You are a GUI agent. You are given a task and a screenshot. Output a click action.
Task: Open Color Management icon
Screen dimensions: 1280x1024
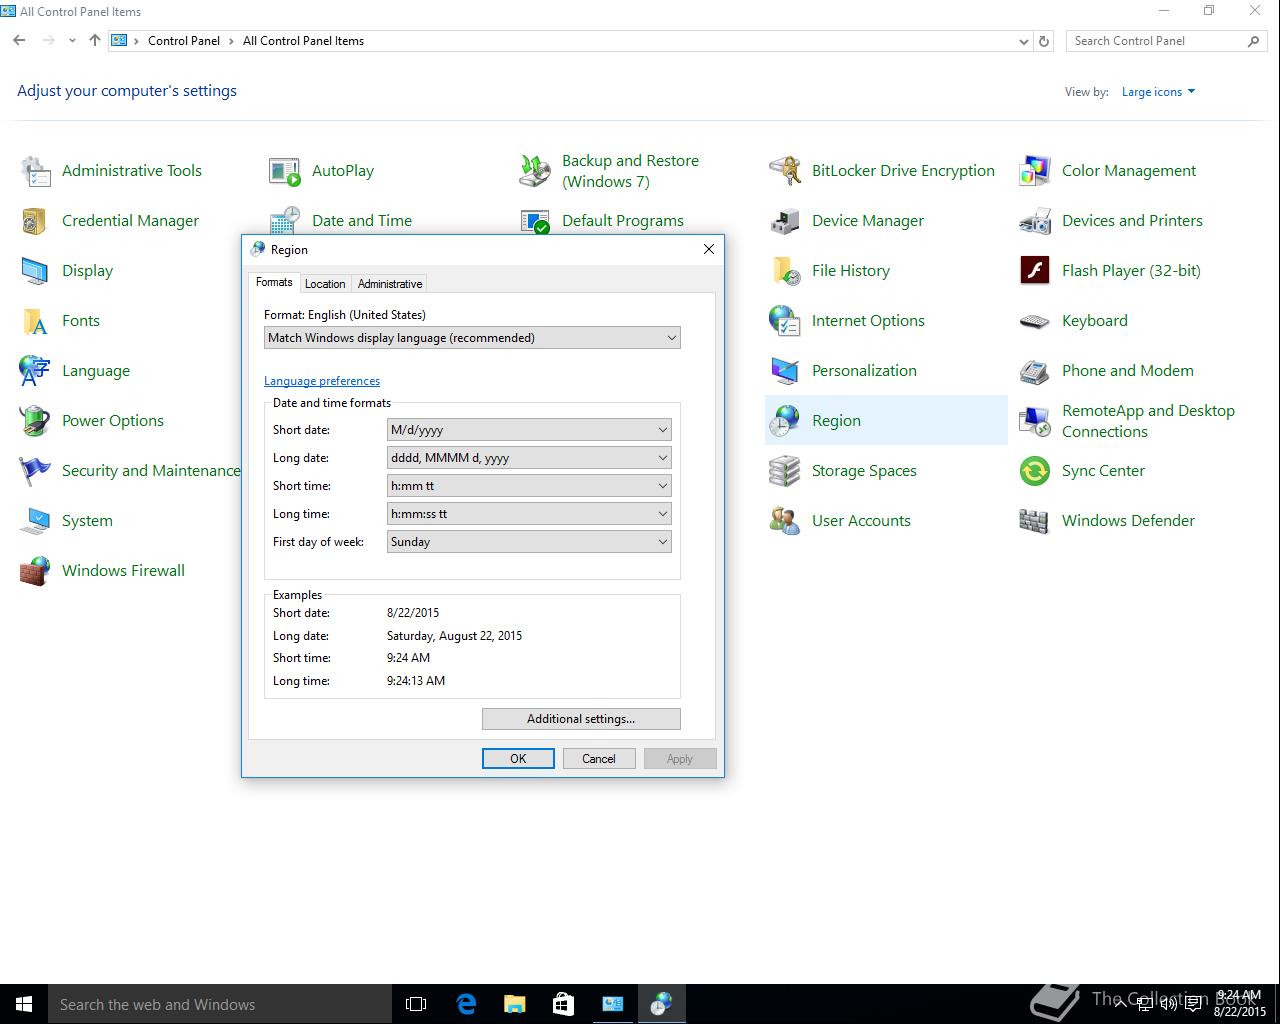(x=1035, y=171)
